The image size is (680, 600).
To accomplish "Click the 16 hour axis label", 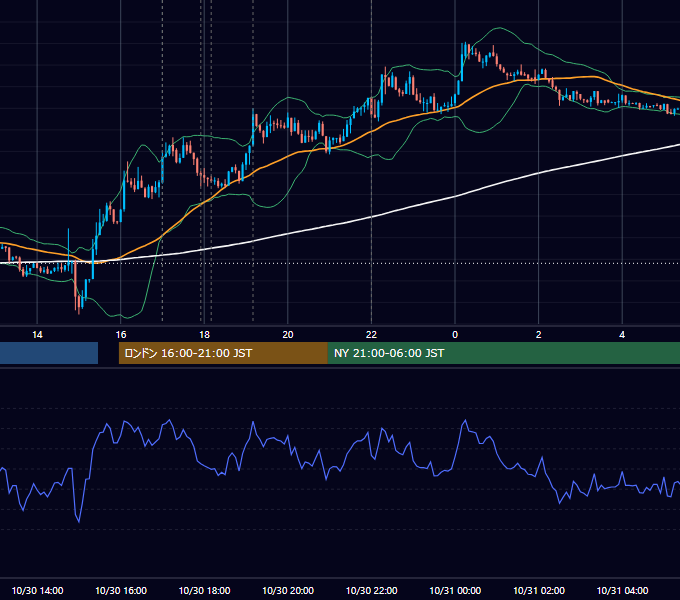I will 121,335.
